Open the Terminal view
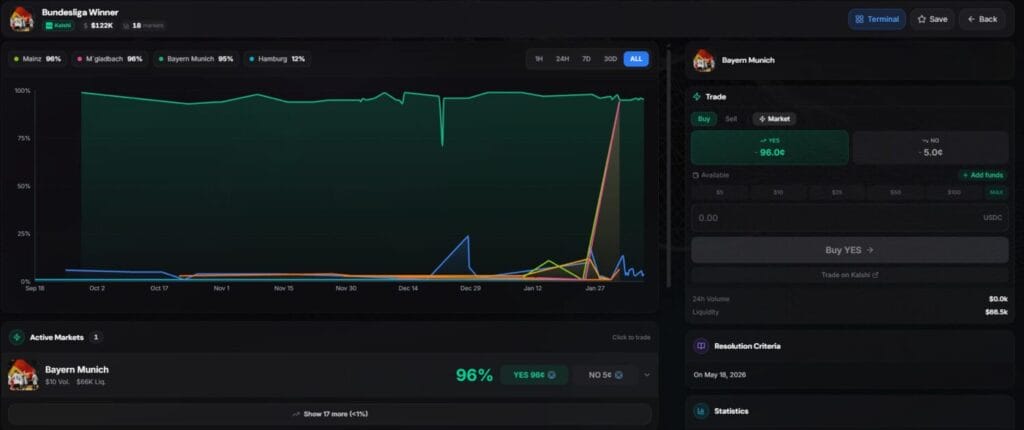Screen dimensions: 1024x430 click(x=877, y=19)
